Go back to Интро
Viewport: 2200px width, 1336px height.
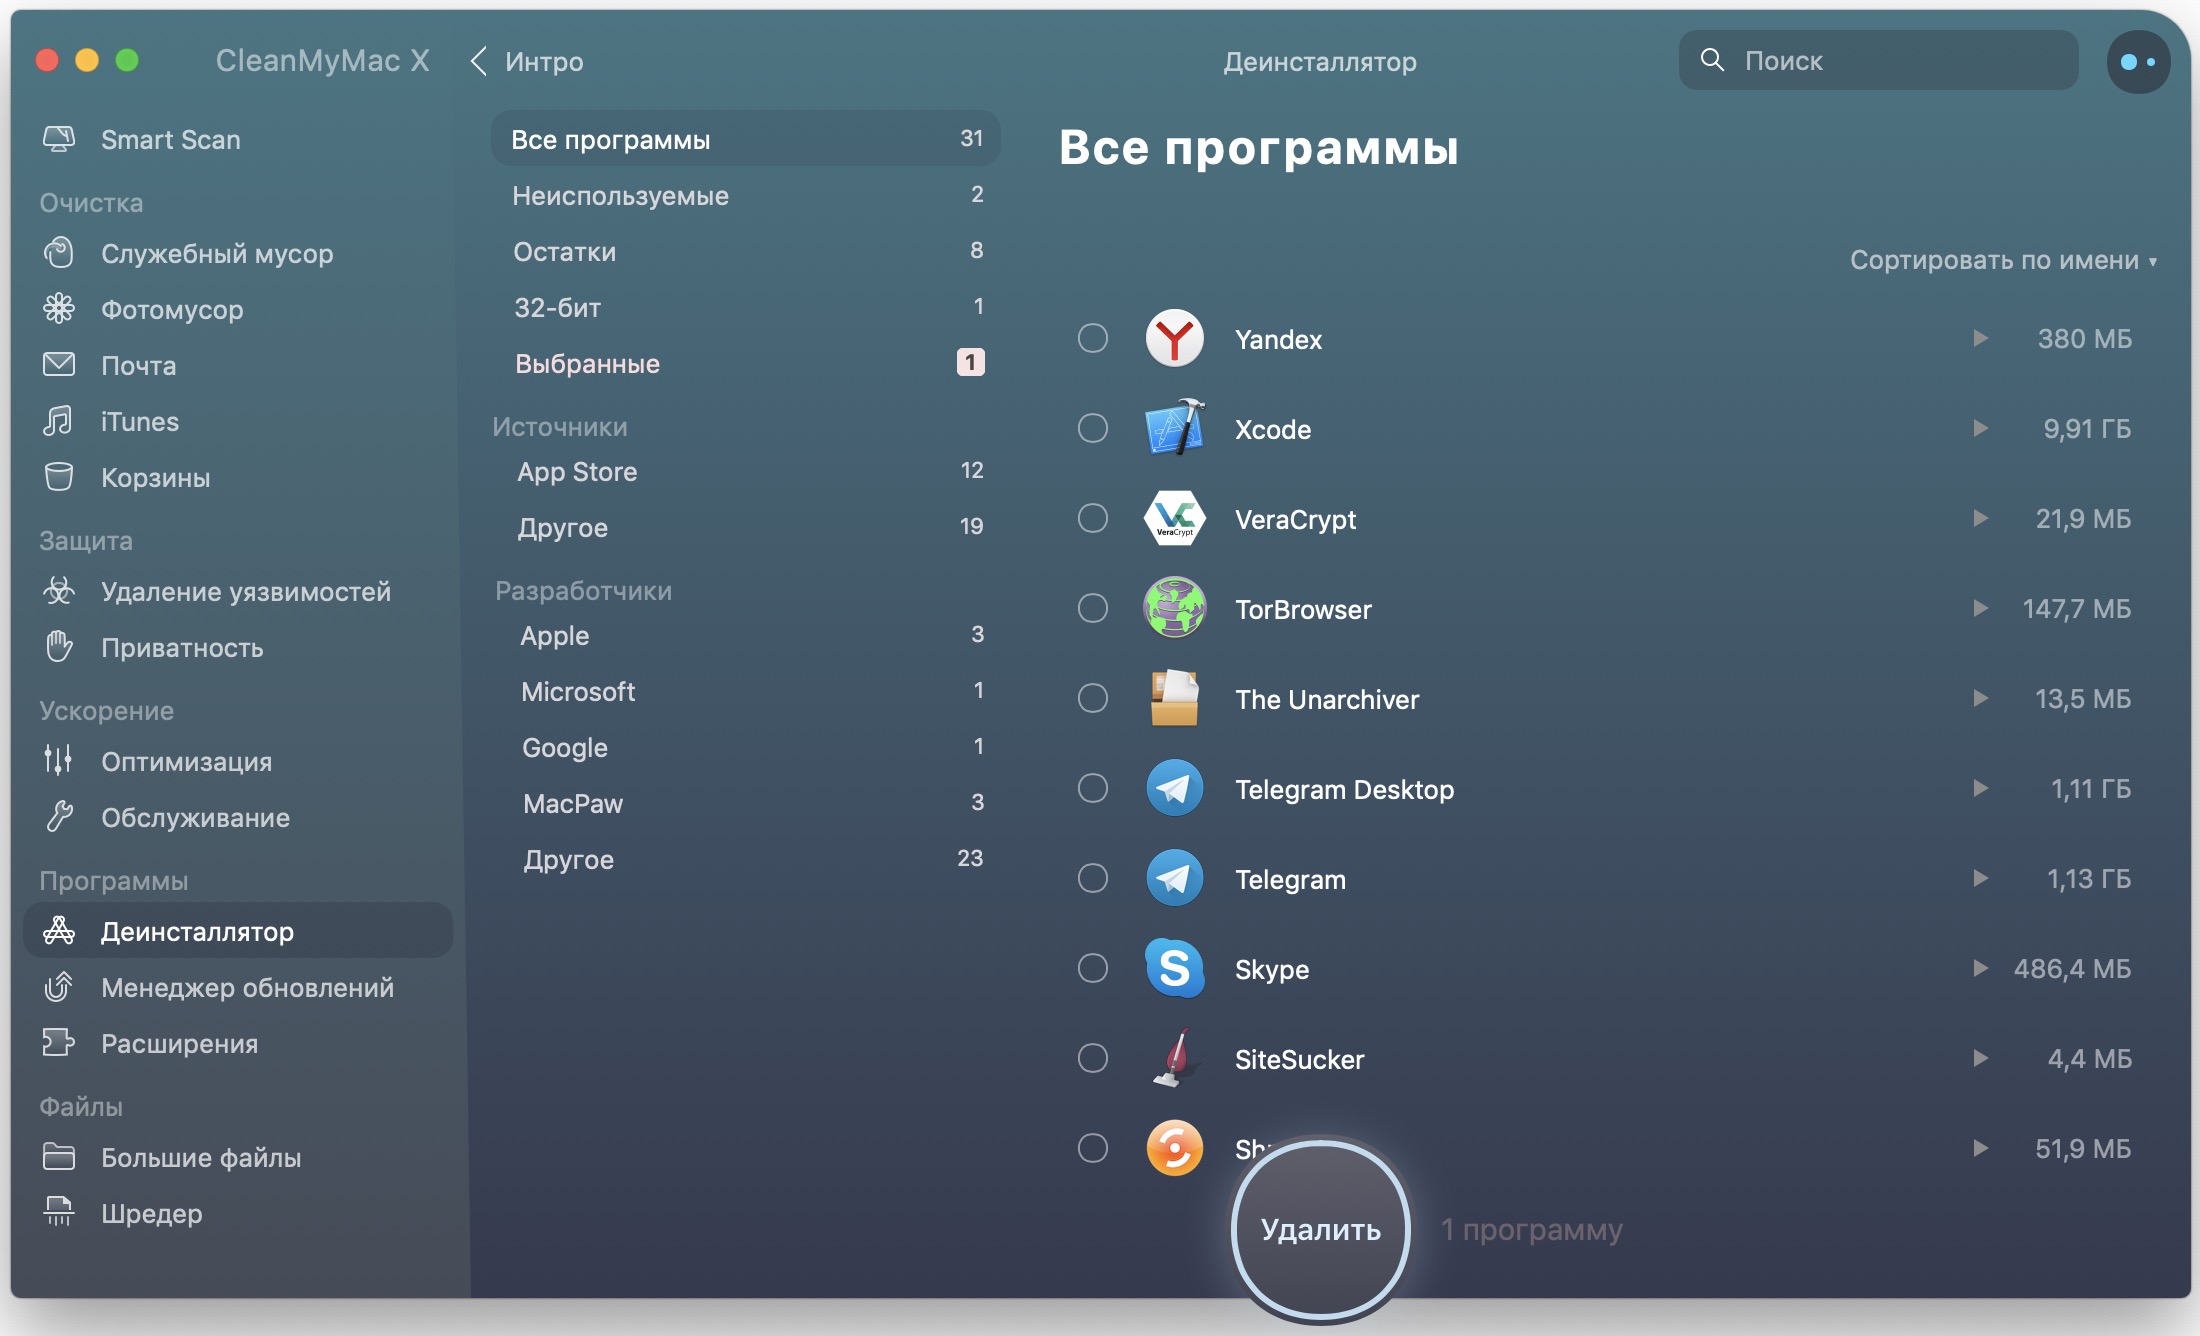tap(527, 62)
